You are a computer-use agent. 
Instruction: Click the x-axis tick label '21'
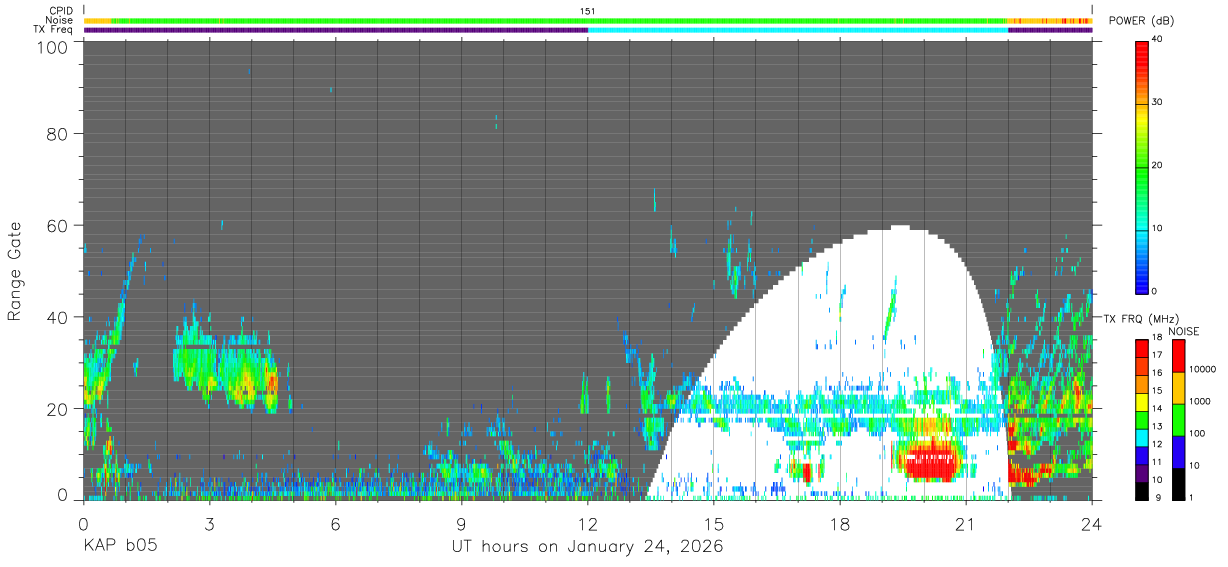tap(965, 523)
